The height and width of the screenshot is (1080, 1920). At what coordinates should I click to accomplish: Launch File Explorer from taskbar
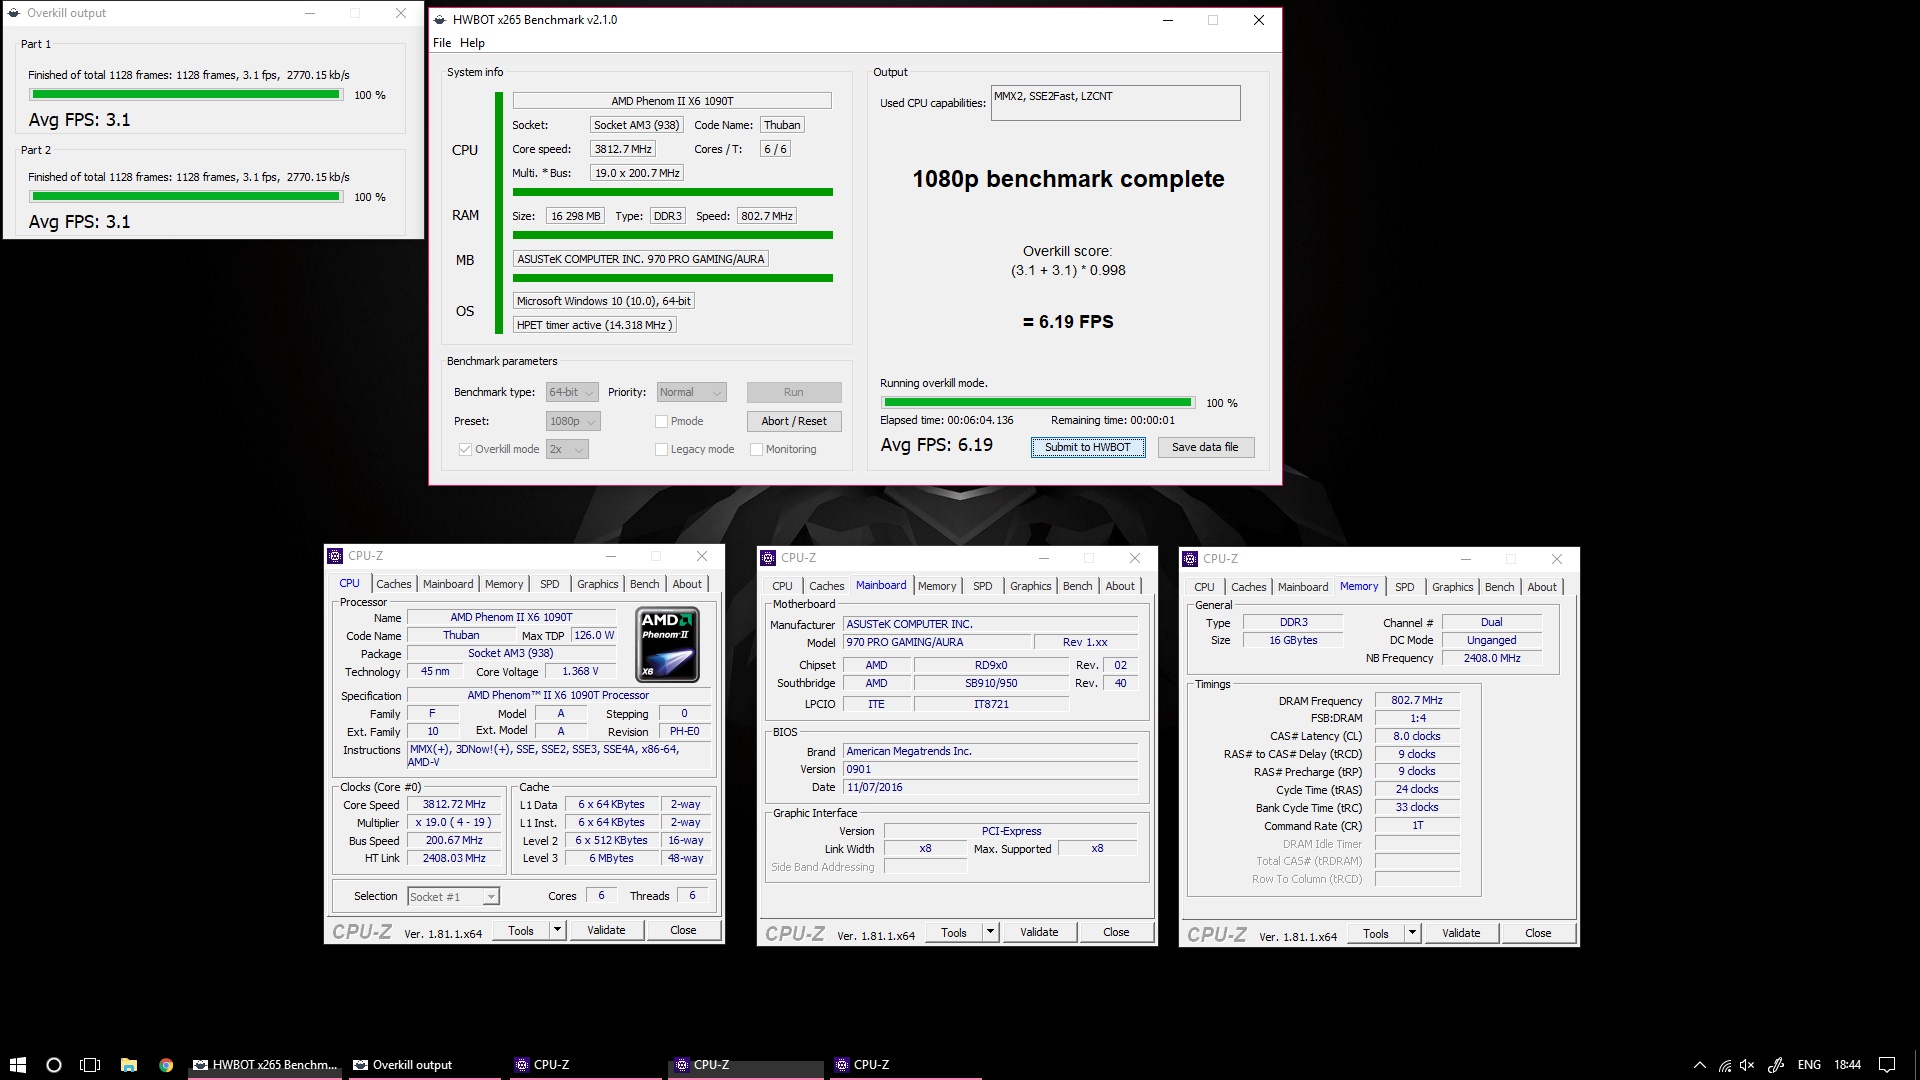128,1065
